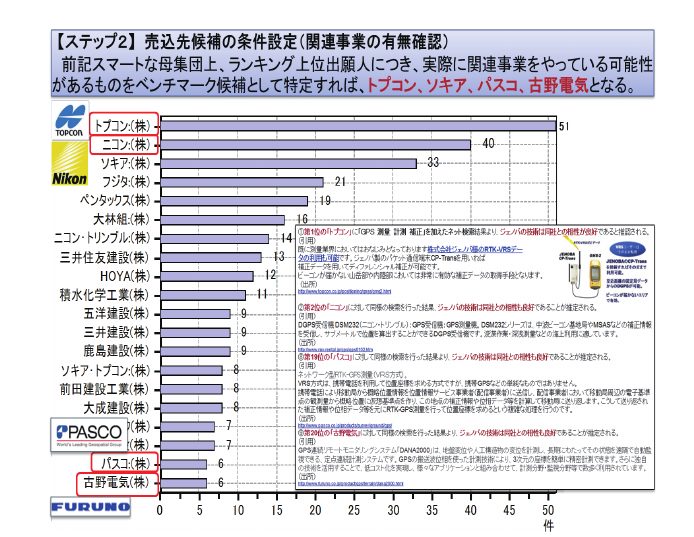Select the ニコン:(株) chart label
Screen dimensions: 694x537
point(126,144)
